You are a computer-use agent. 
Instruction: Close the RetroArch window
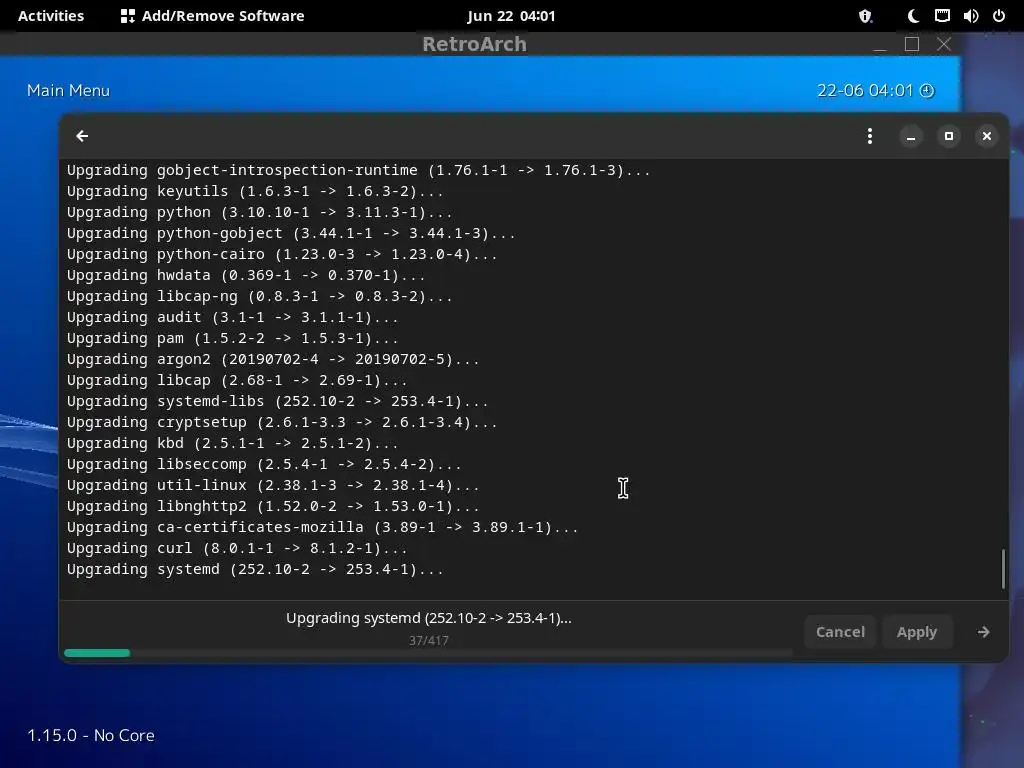pyautogui.click(x=944, y=44)
